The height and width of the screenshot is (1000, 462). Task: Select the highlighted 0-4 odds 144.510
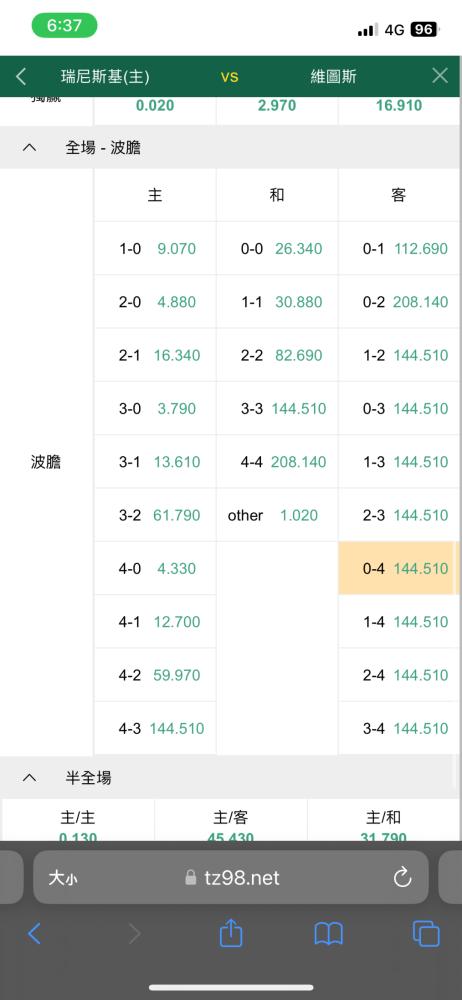(x=399, y=568)
